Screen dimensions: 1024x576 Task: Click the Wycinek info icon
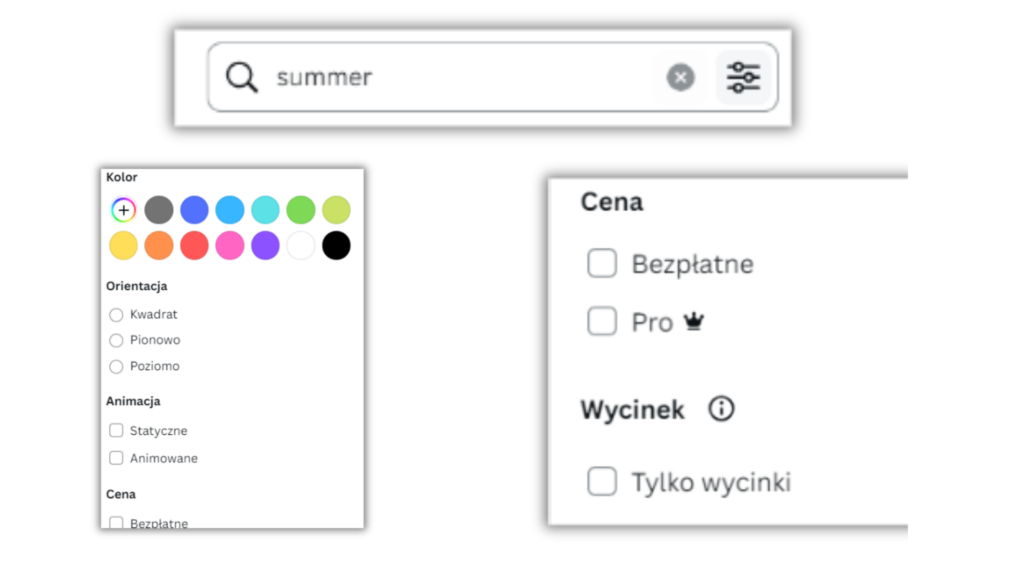[721, 409]
